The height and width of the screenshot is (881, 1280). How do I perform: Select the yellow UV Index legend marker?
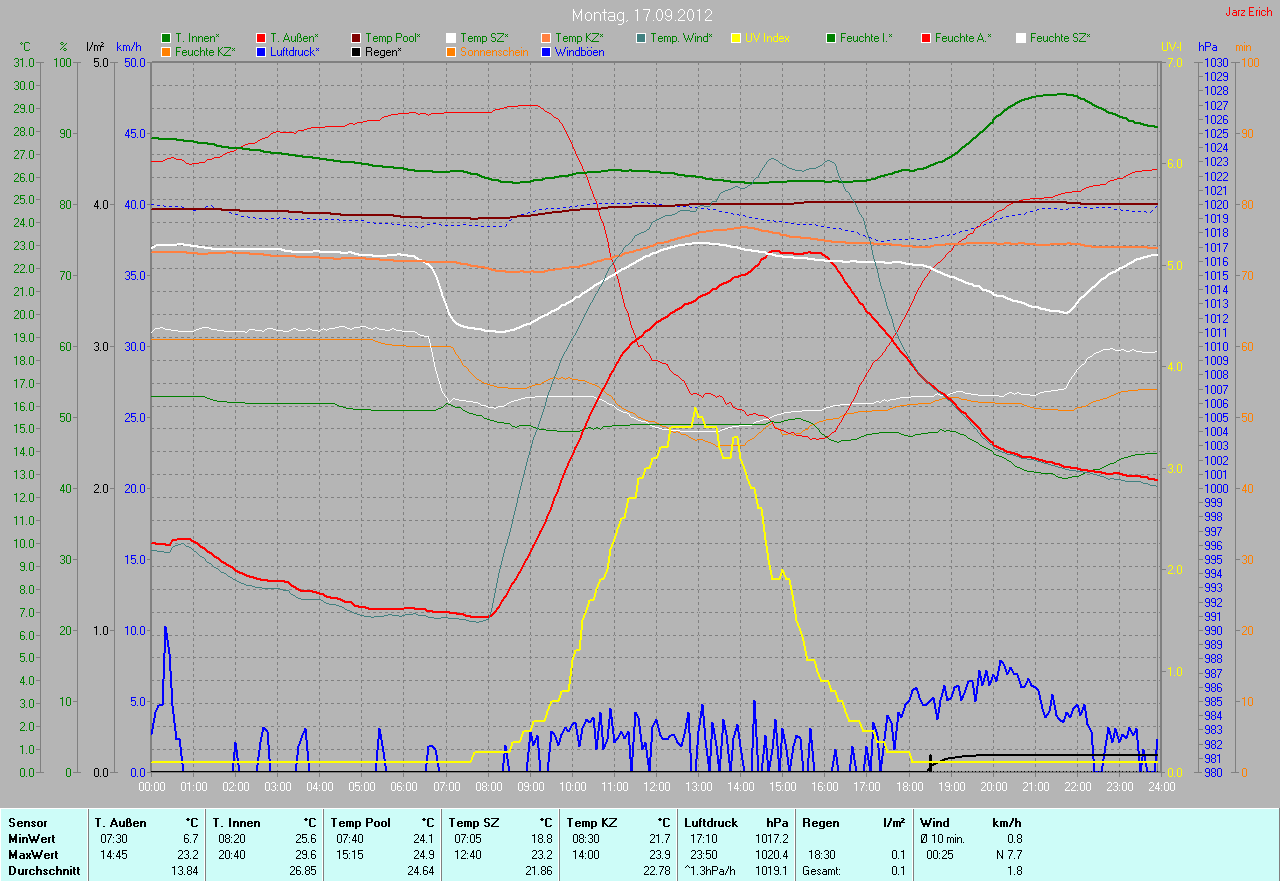pos(736,38)
